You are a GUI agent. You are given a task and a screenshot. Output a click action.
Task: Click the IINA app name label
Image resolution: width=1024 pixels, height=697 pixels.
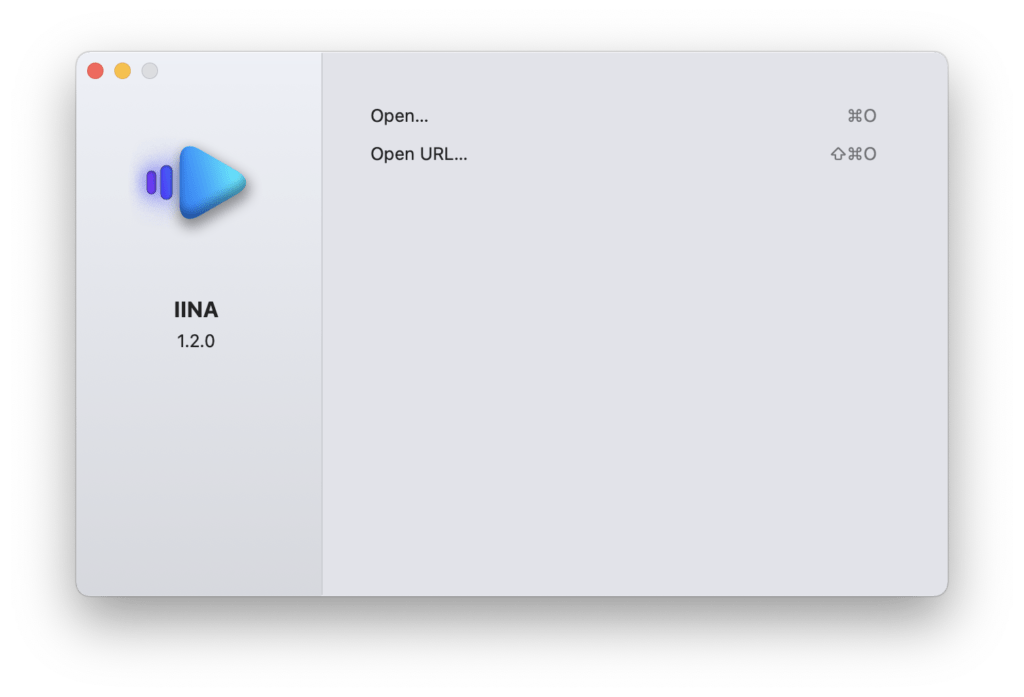pyautogui.click(x=196, y=310)
